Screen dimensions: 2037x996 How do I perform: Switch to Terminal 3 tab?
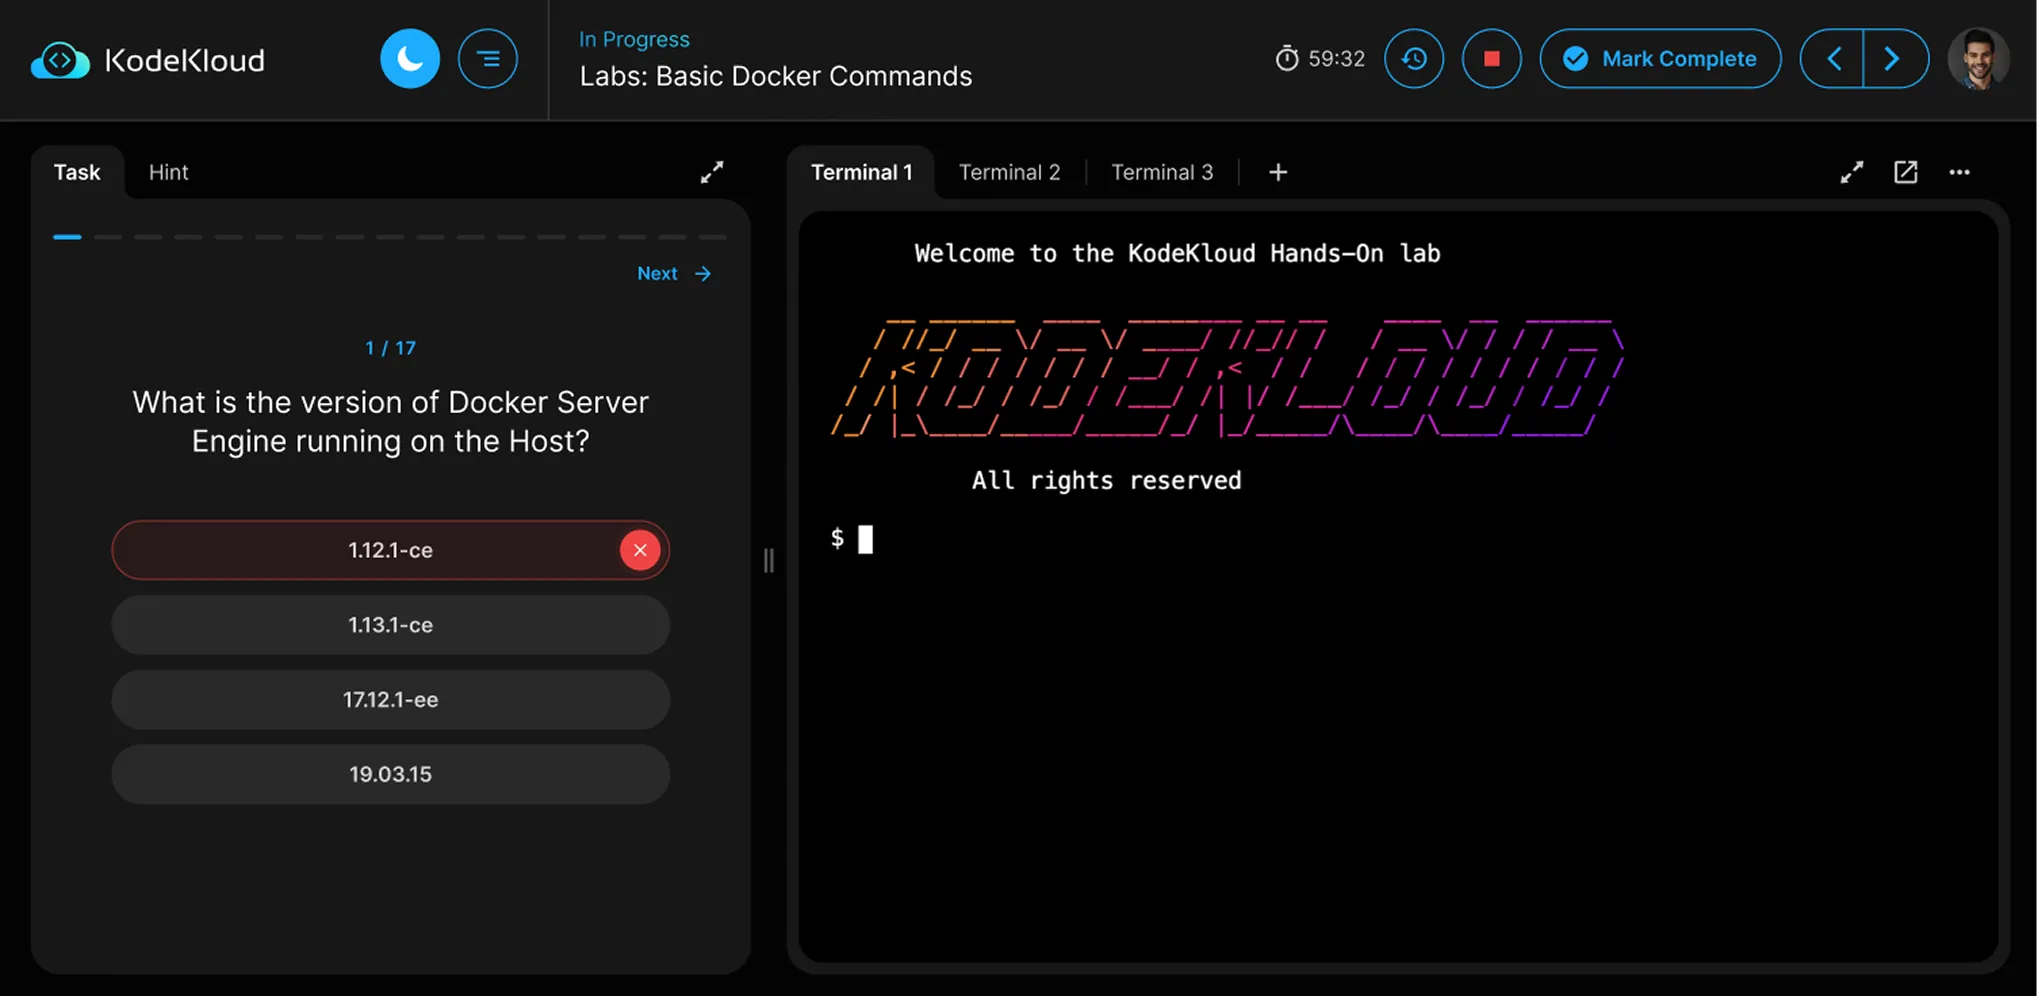(x=1162, y=172)
